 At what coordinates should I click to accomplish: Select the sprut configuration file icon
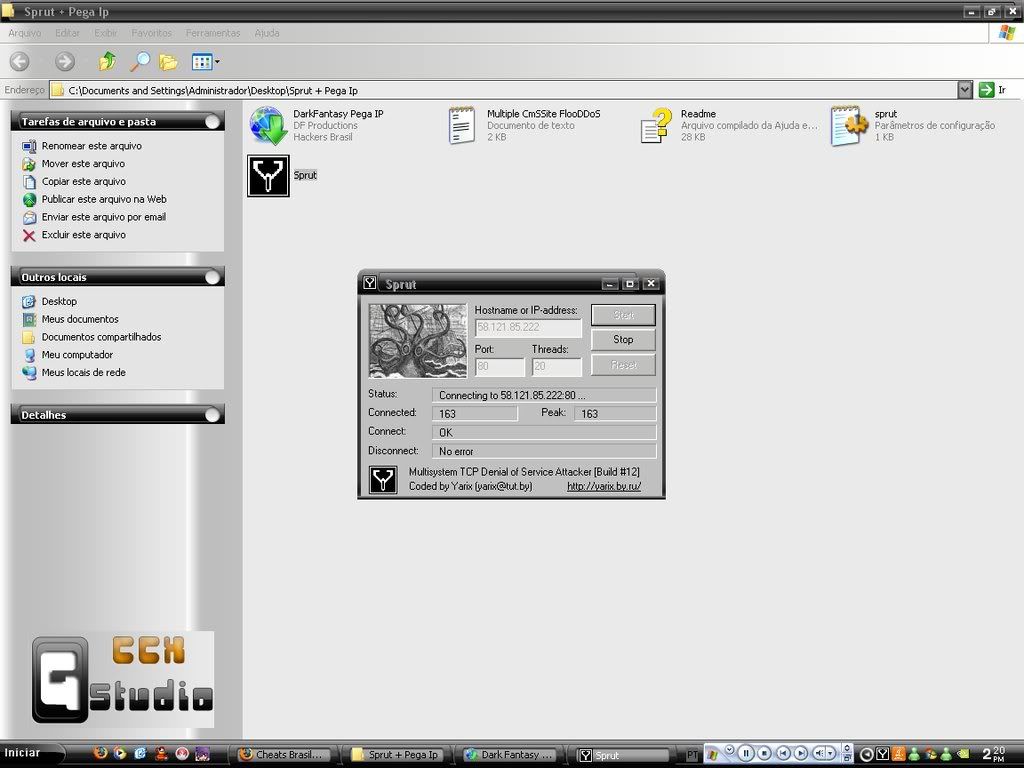point(849,125)
